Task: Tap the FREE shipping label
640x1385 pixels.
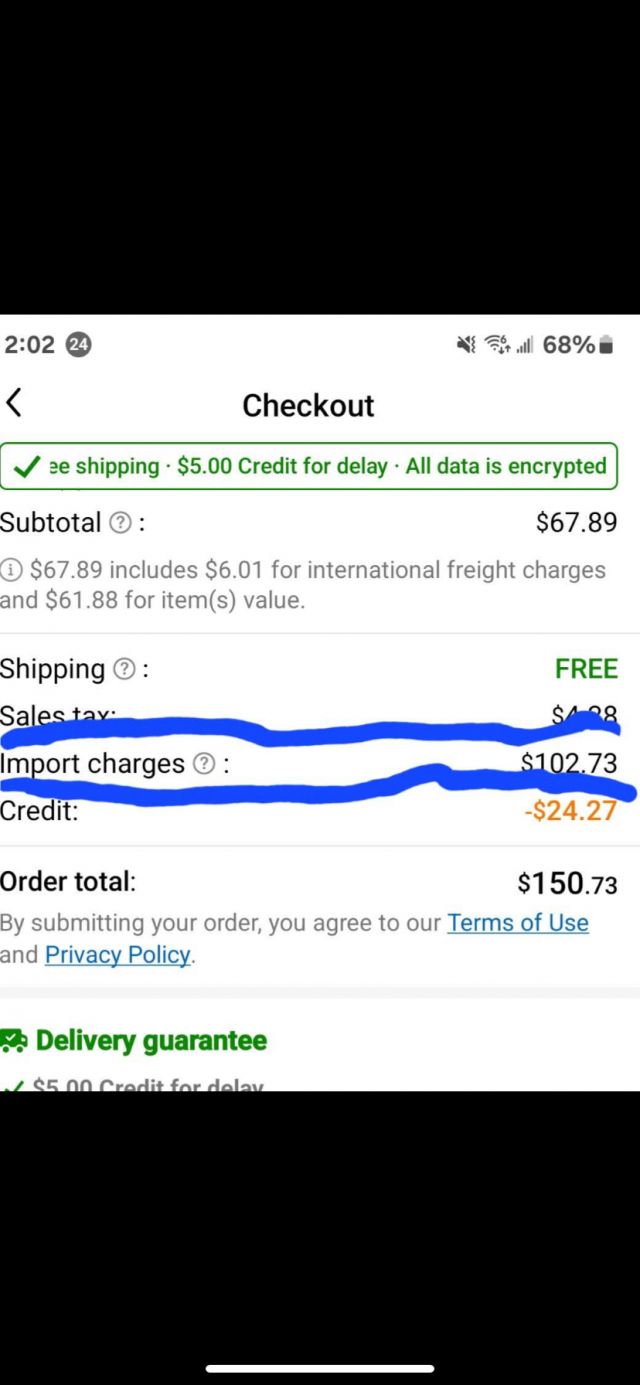Action: [586, 669]
